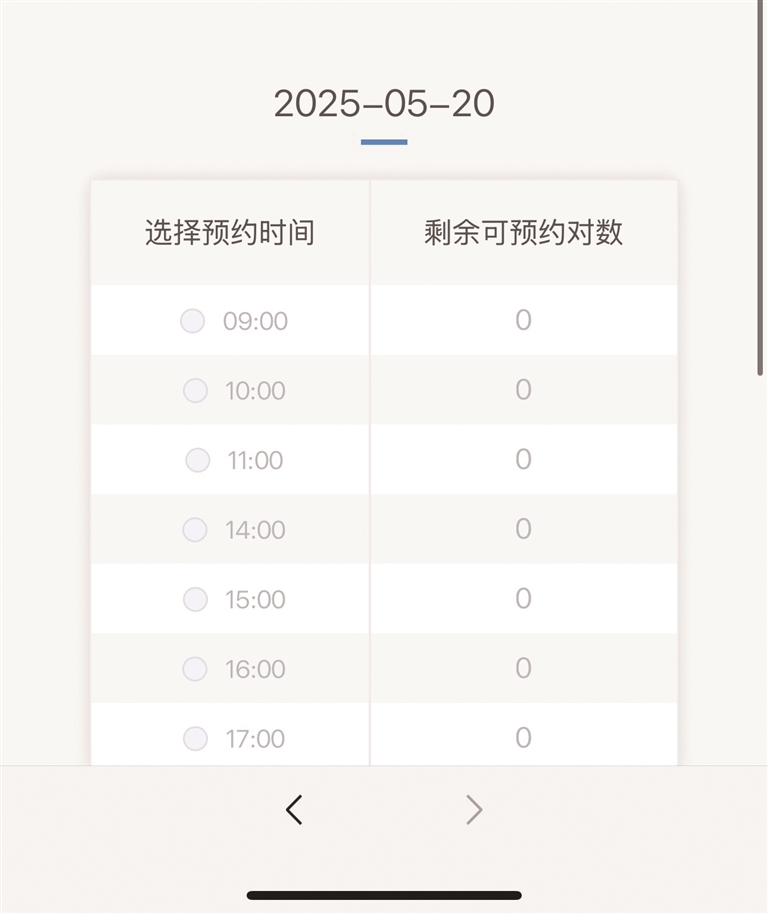Go back with the left arrow icon

tap(293, 809)
